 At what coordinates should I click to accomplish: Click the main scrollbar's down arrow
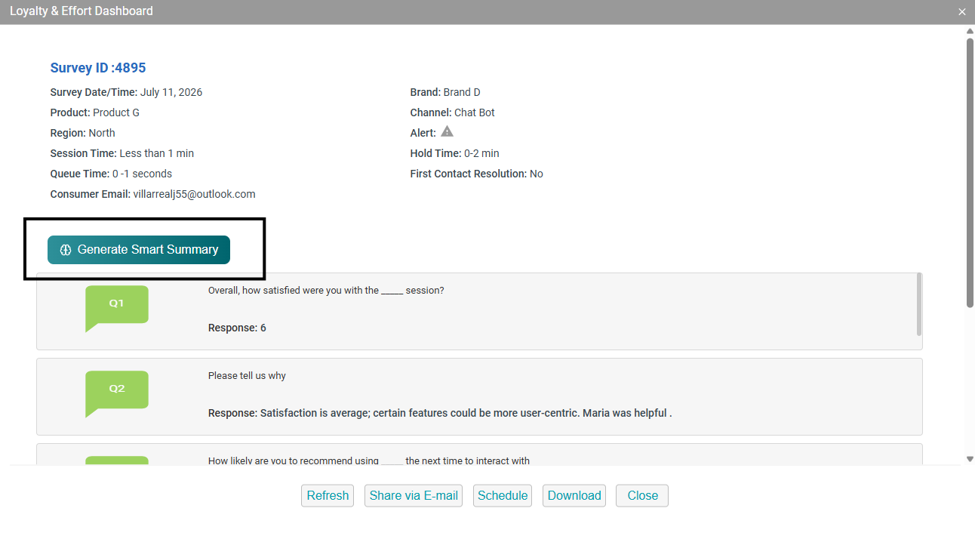(969, 459)
